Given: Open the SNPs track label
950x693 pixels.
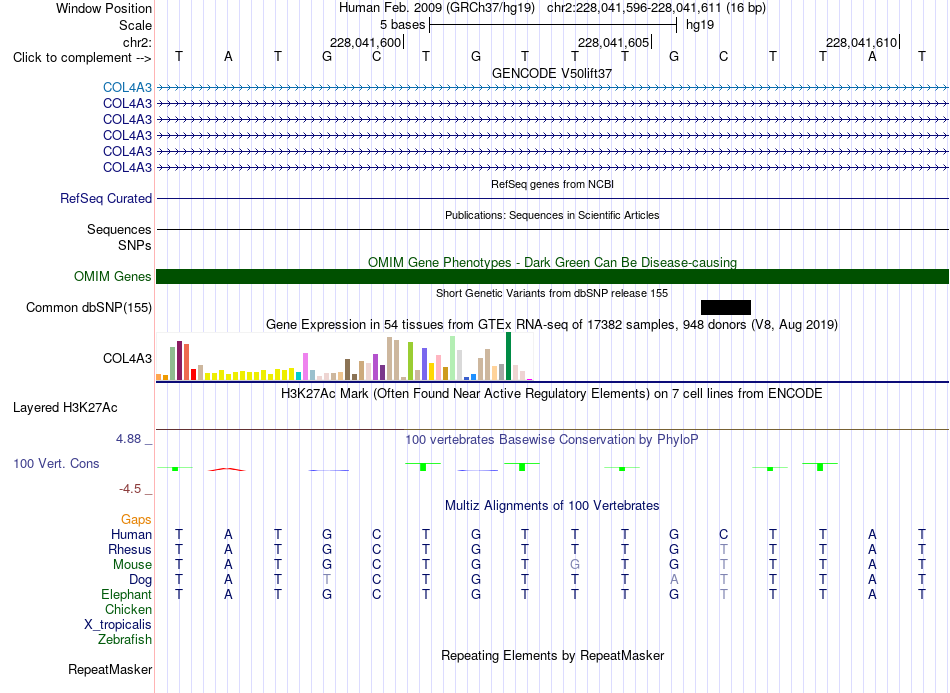Looking at the screenshot, I should click(135, 246).
